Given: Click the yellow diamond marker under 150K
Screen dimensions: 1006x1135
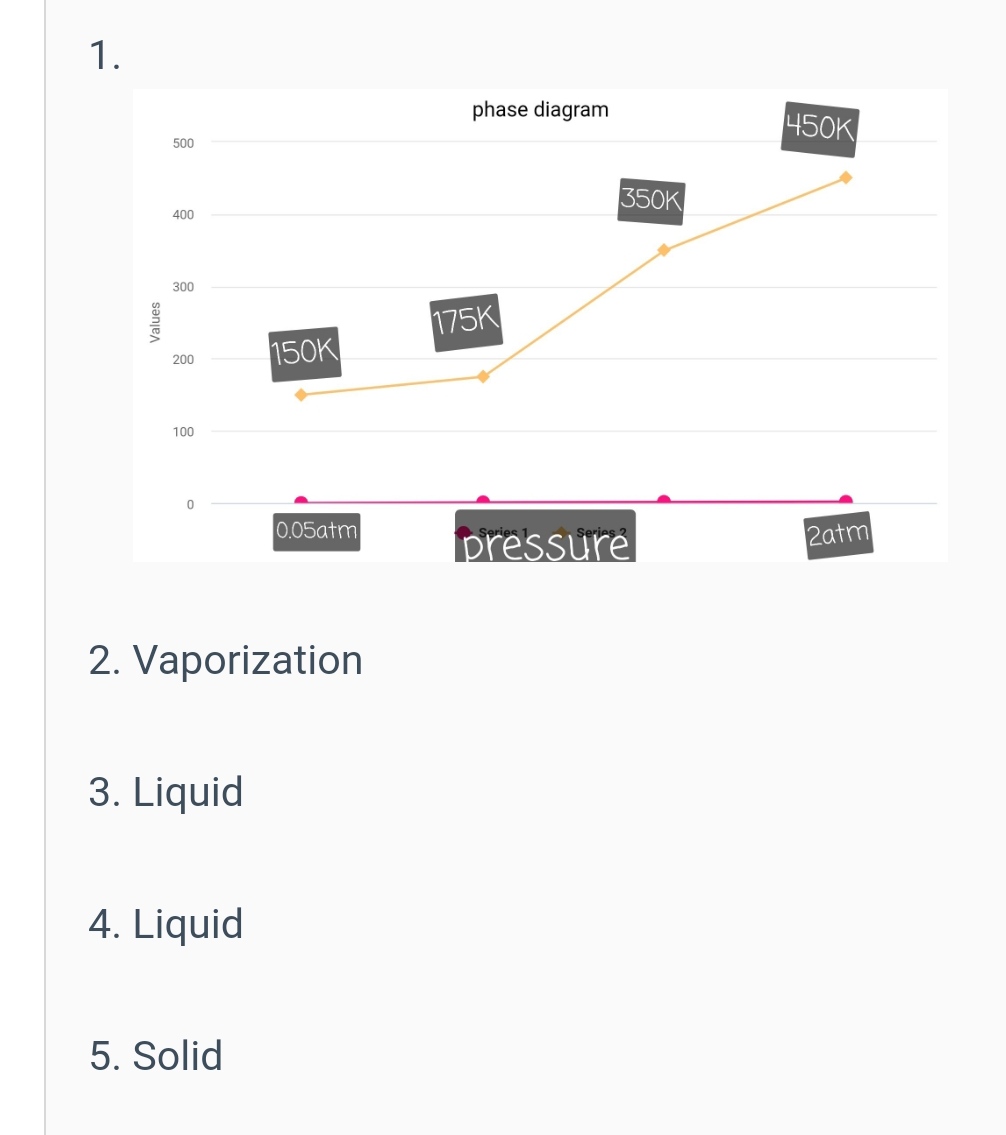Looking at the screenshot, I should click(300, 394).
